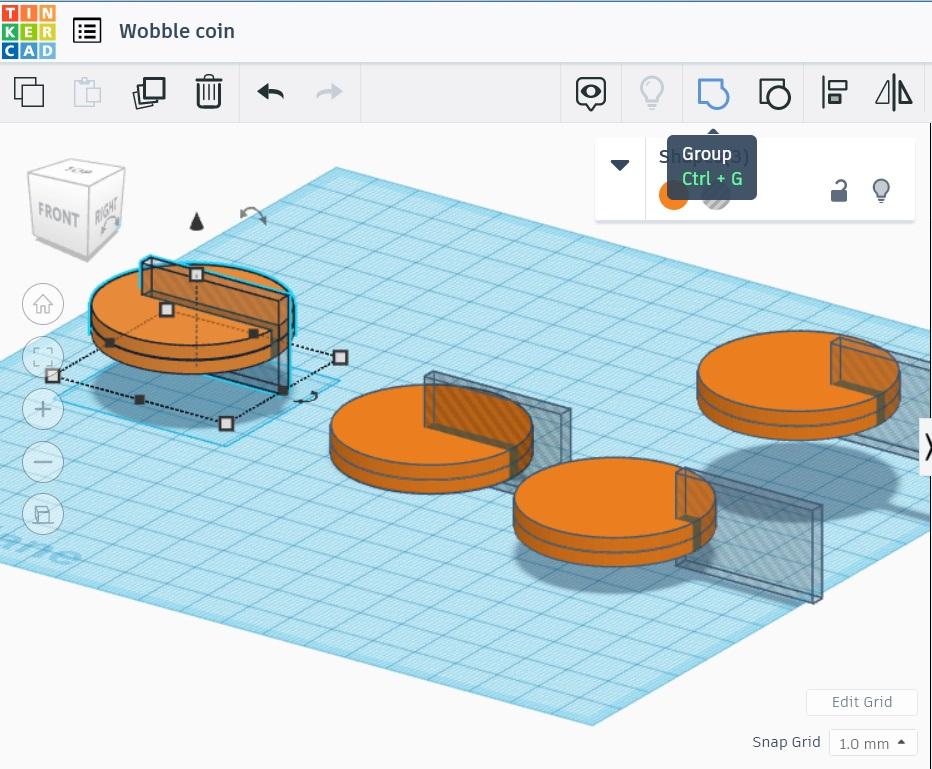Ungroup the selected shapes
The image size is (932, 769).
click(x=774, y=93)
